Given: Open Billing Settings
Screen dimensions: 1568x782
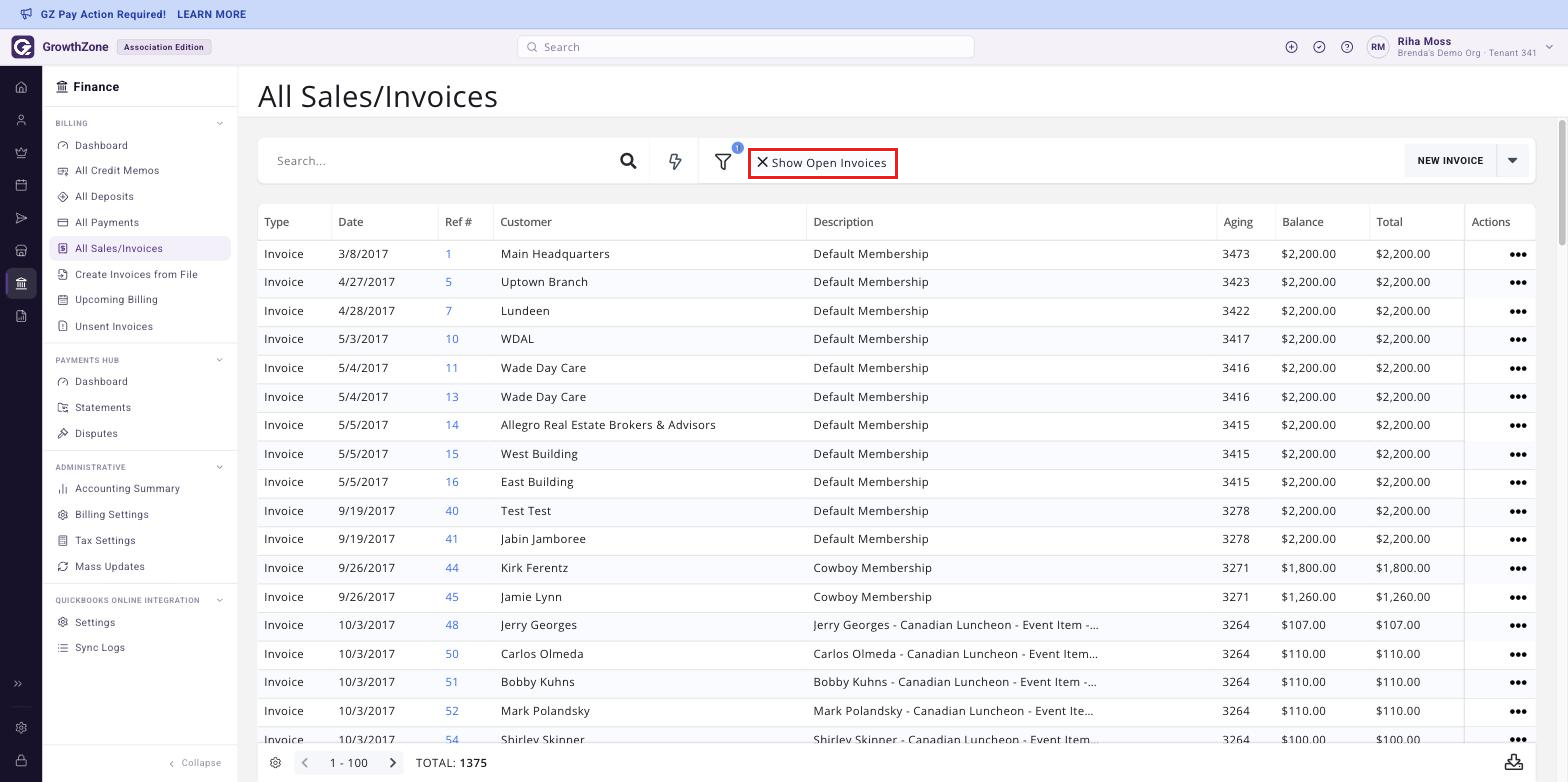Looking at the screenshot, I should (111, 515).
